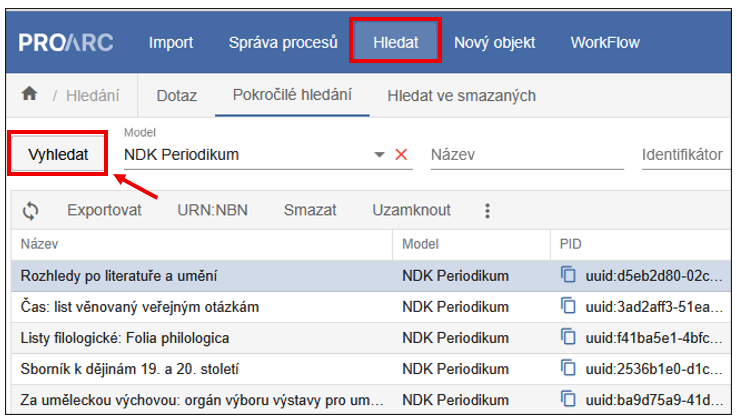Viewport: 737px width, 418px height.
Task: Copy PID of Sborník k dějinám row
Action: point(568,368)
